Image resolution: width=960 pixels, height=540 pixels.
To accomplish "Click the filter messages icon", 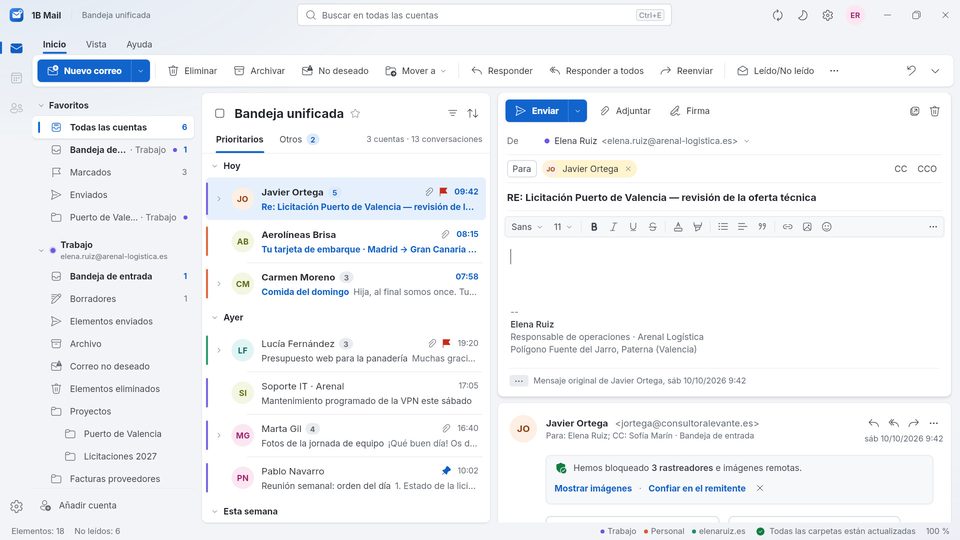I will tap(452, 113).
